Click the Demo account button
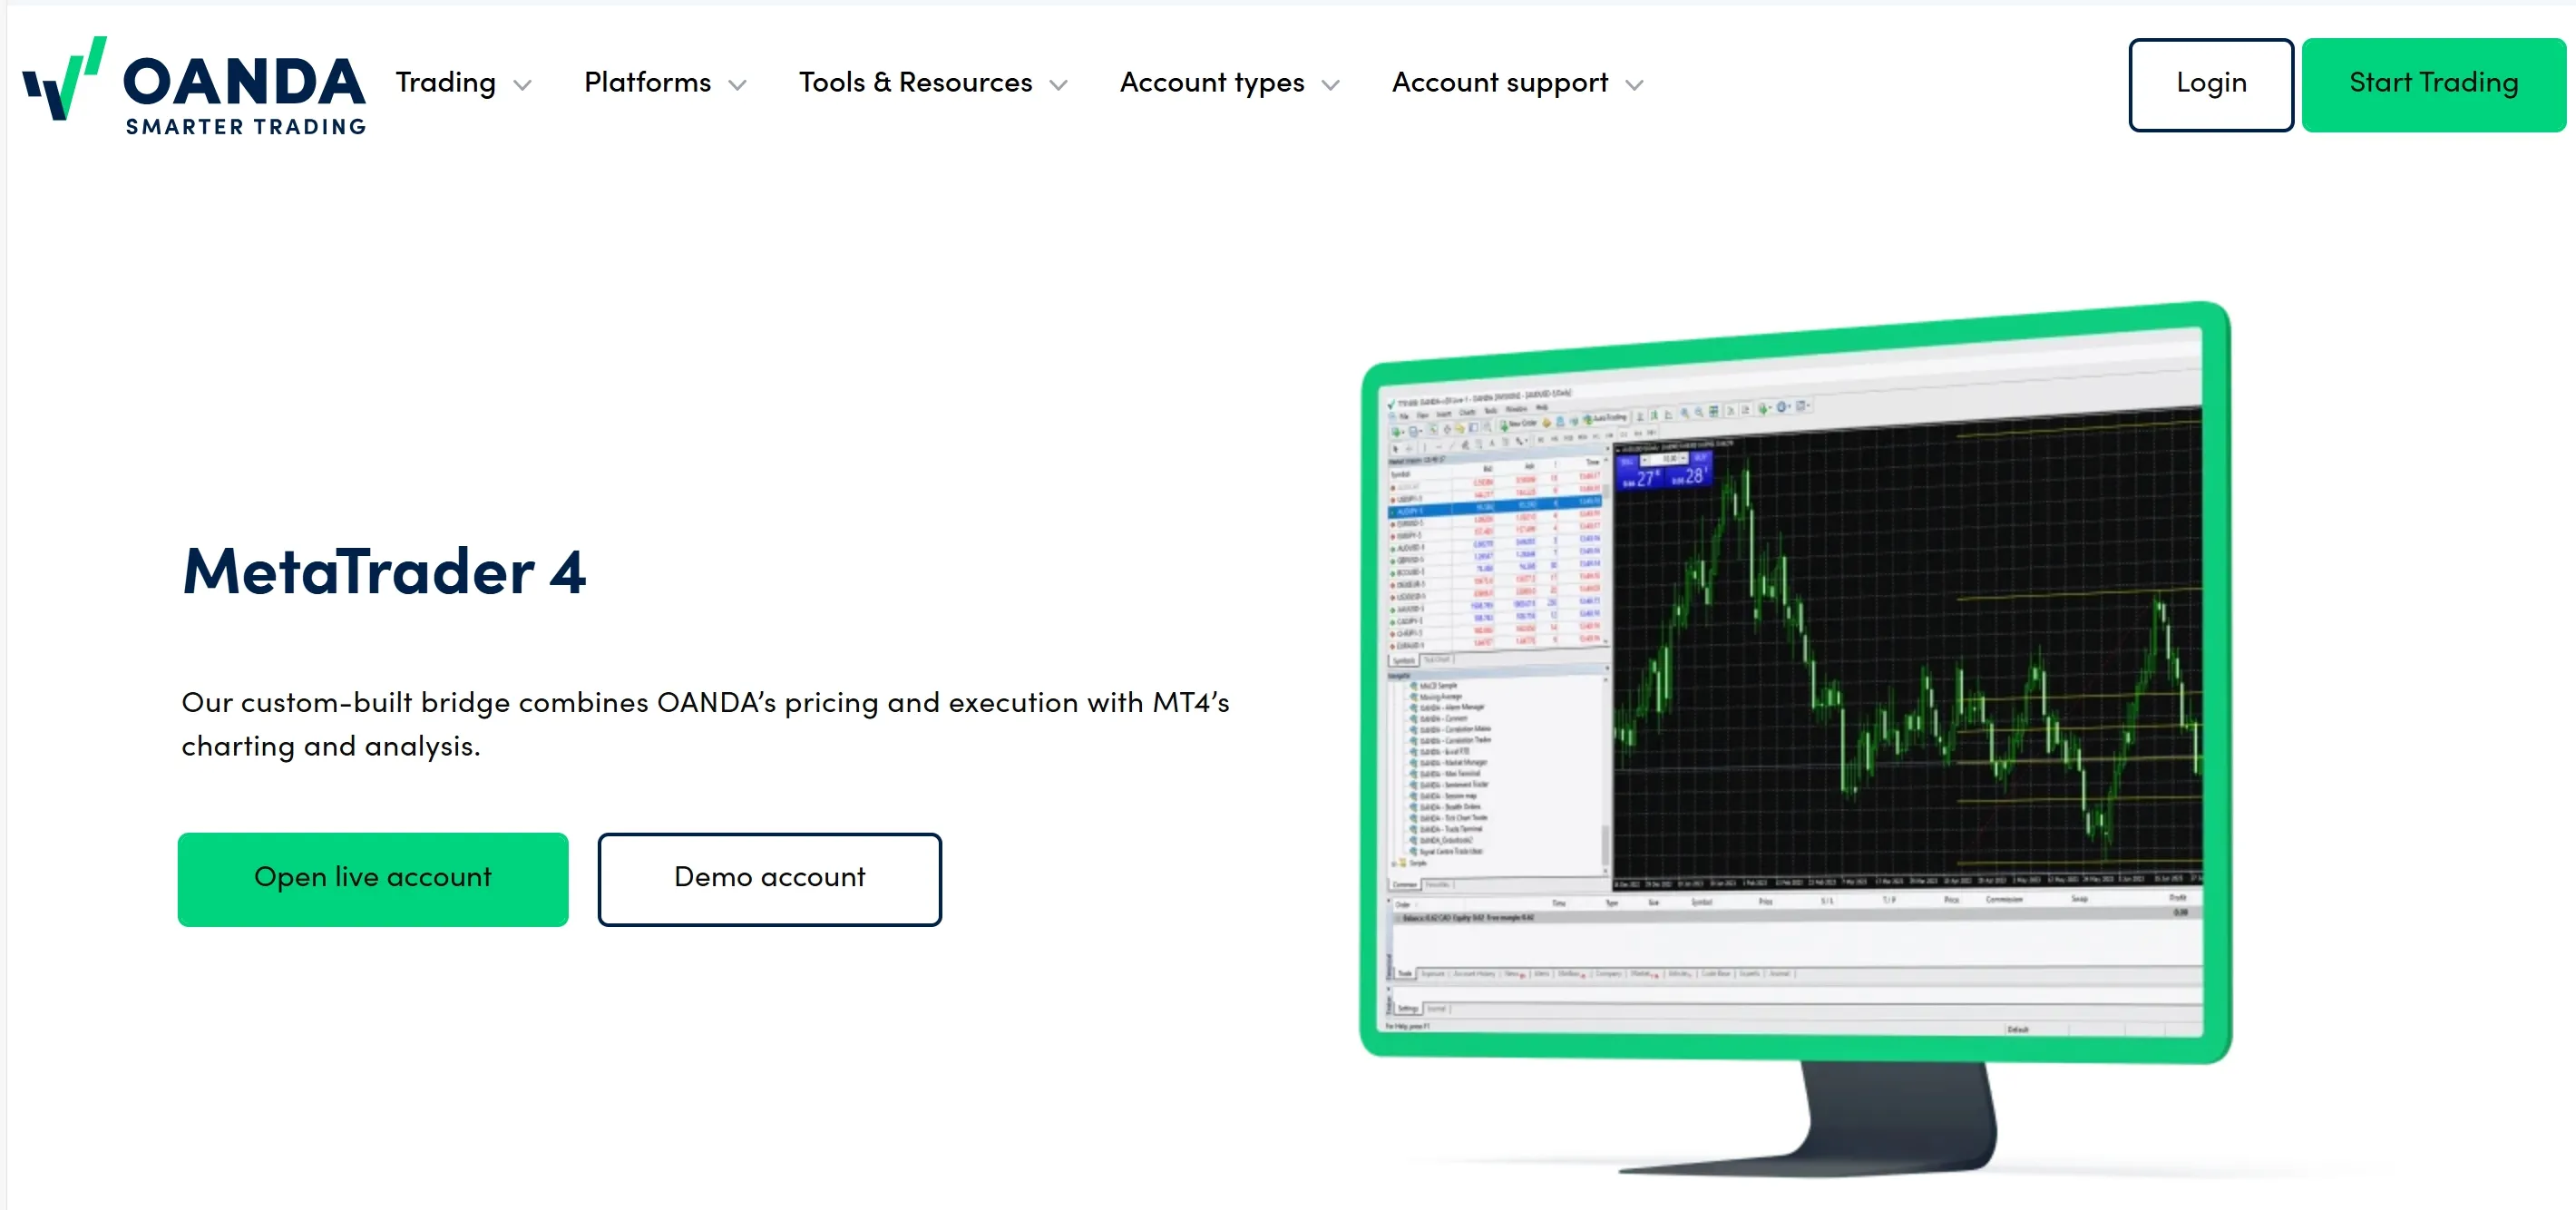The image size is (2576, 1210). [769, 879]
